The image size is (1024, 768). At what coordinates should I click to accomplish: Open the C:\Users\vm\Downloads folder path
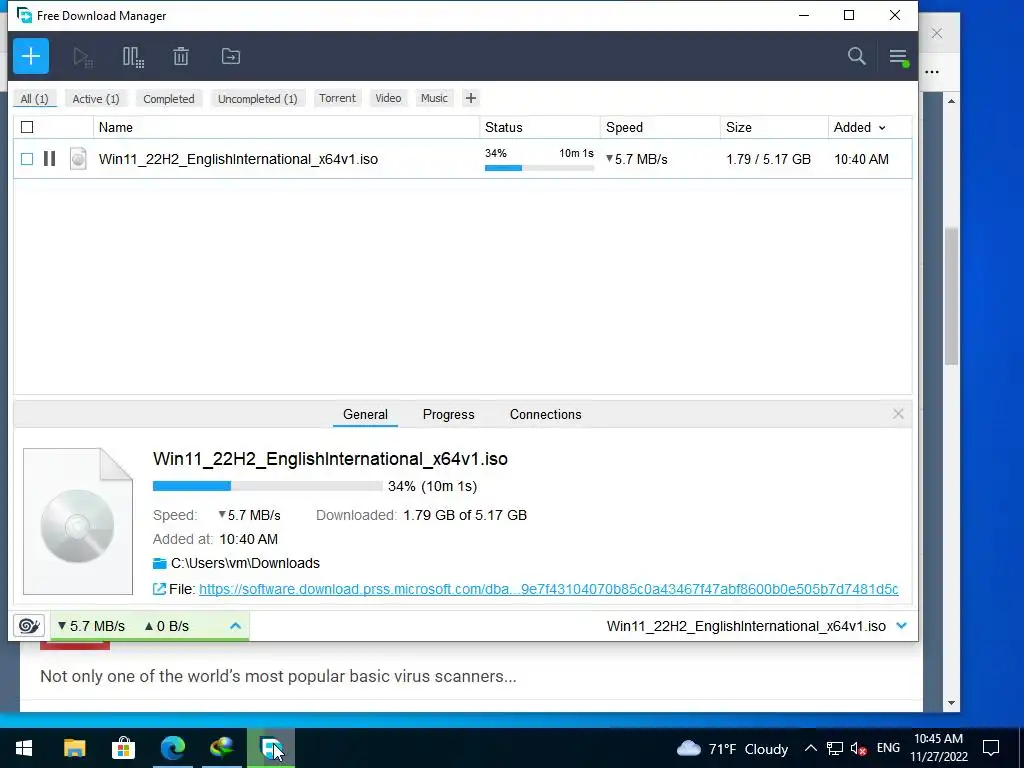245,563
